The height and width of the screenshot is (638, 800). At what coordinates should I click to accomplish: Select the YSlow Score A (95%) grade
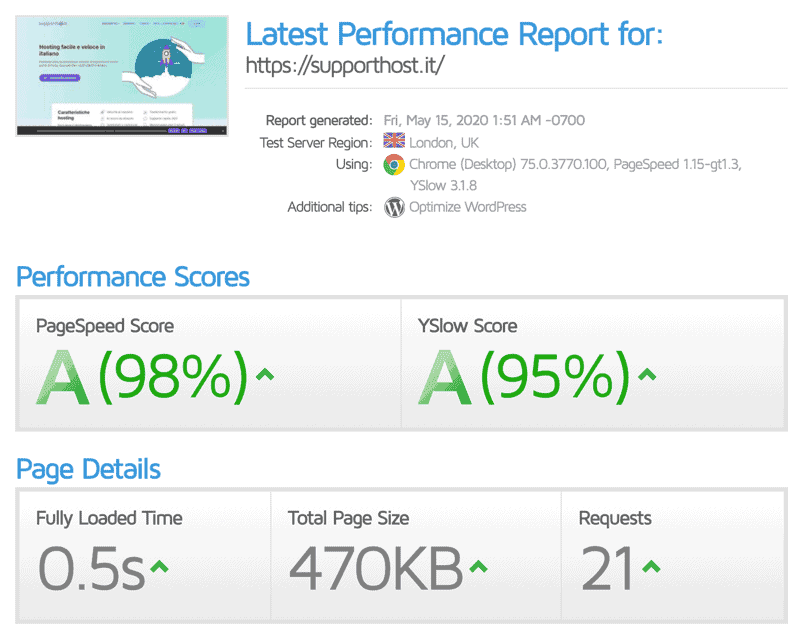click(x=524, y=377)
